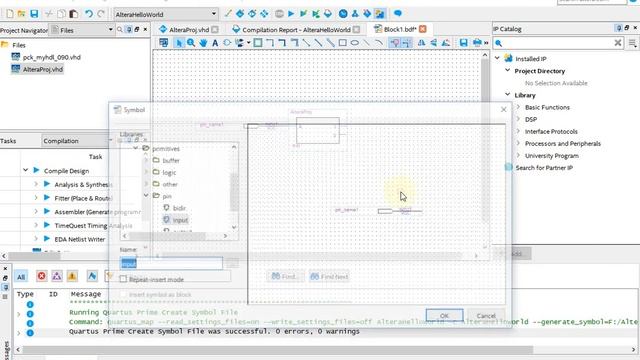Select the magnifier Zoom tool
The image size is (640, 360).
tap(191, 43)
